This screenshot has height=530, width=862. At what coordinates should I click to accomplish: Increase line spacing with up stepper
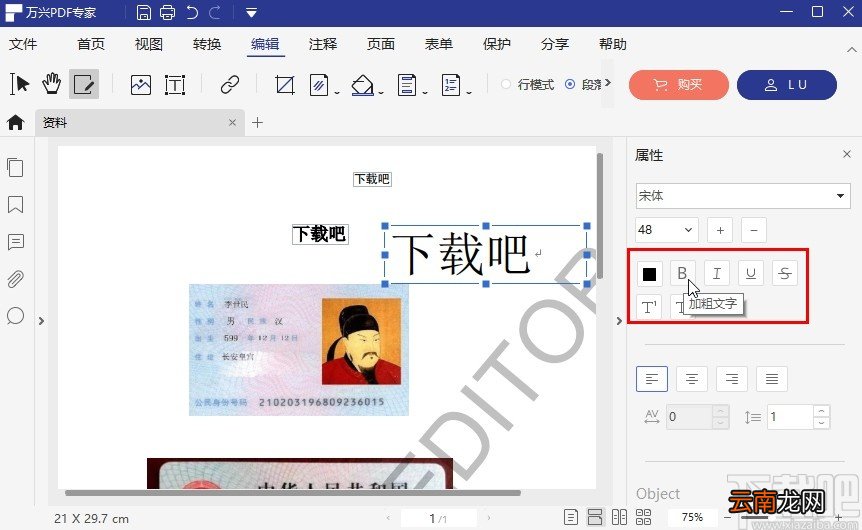(821, 411)
